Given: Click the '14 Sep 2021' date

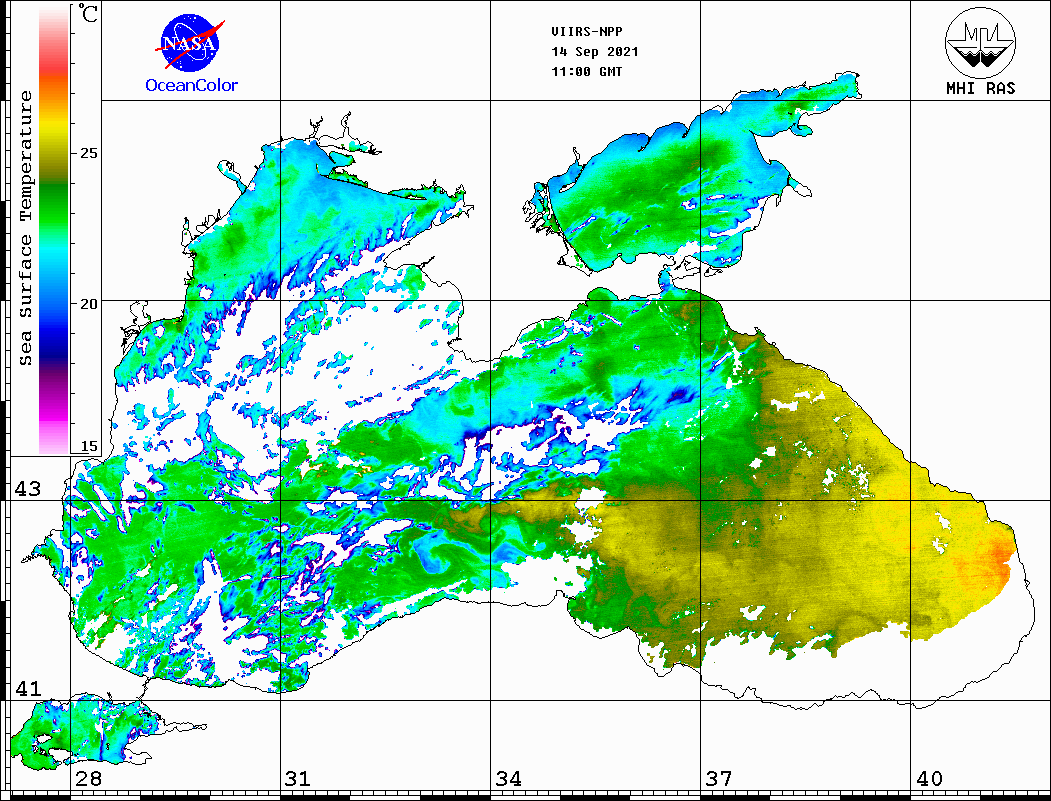Looking at the screenshot, I should (595, 52).
